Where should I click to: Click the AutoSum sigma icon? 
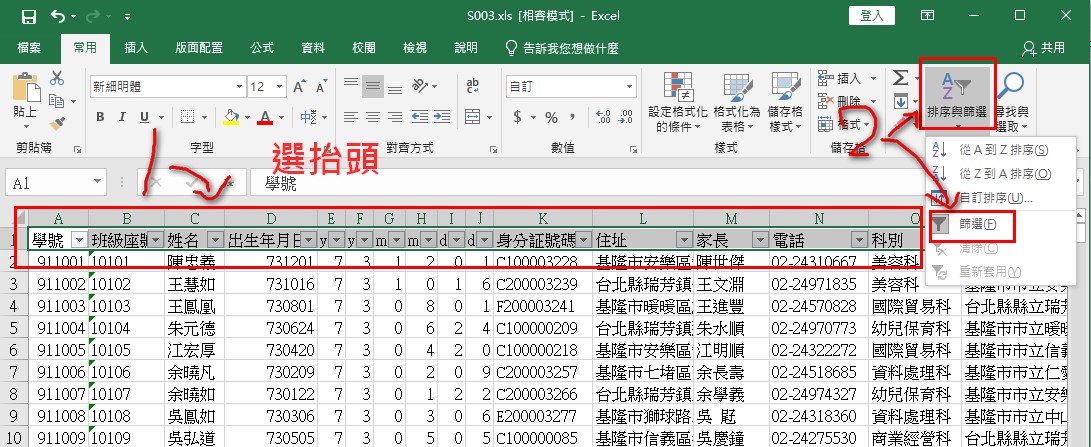click(x=900, y=77)
